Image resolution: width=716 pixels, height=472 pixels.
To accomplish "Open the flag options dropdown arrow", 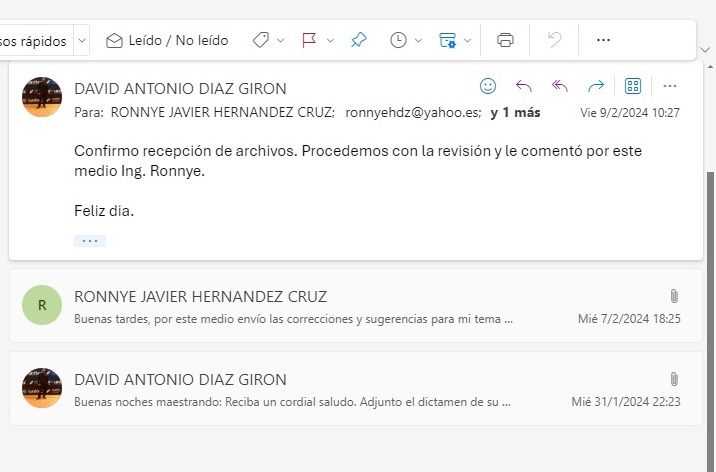I will pyautogui.click(x=329, y=41).
